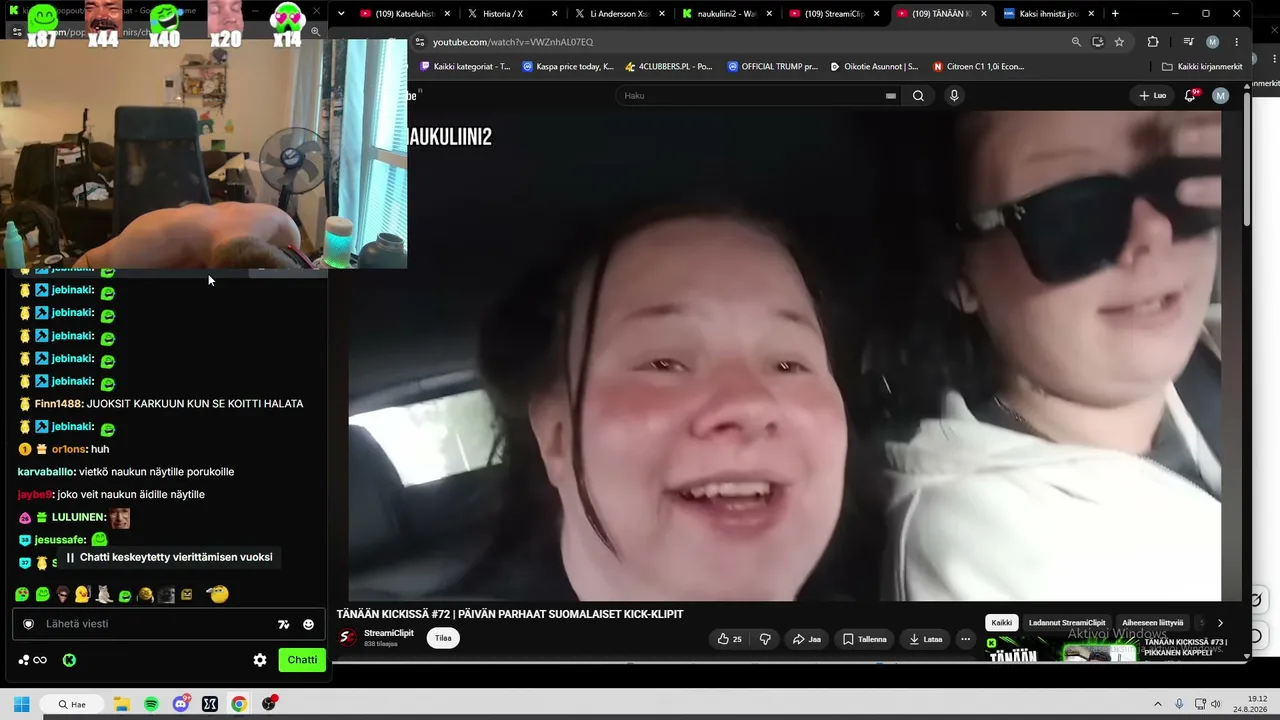Select the 'Aiheeseen liittyviä' filter chip
This screenshot has height=720, width=1280.
click(x=1152, y=623)
